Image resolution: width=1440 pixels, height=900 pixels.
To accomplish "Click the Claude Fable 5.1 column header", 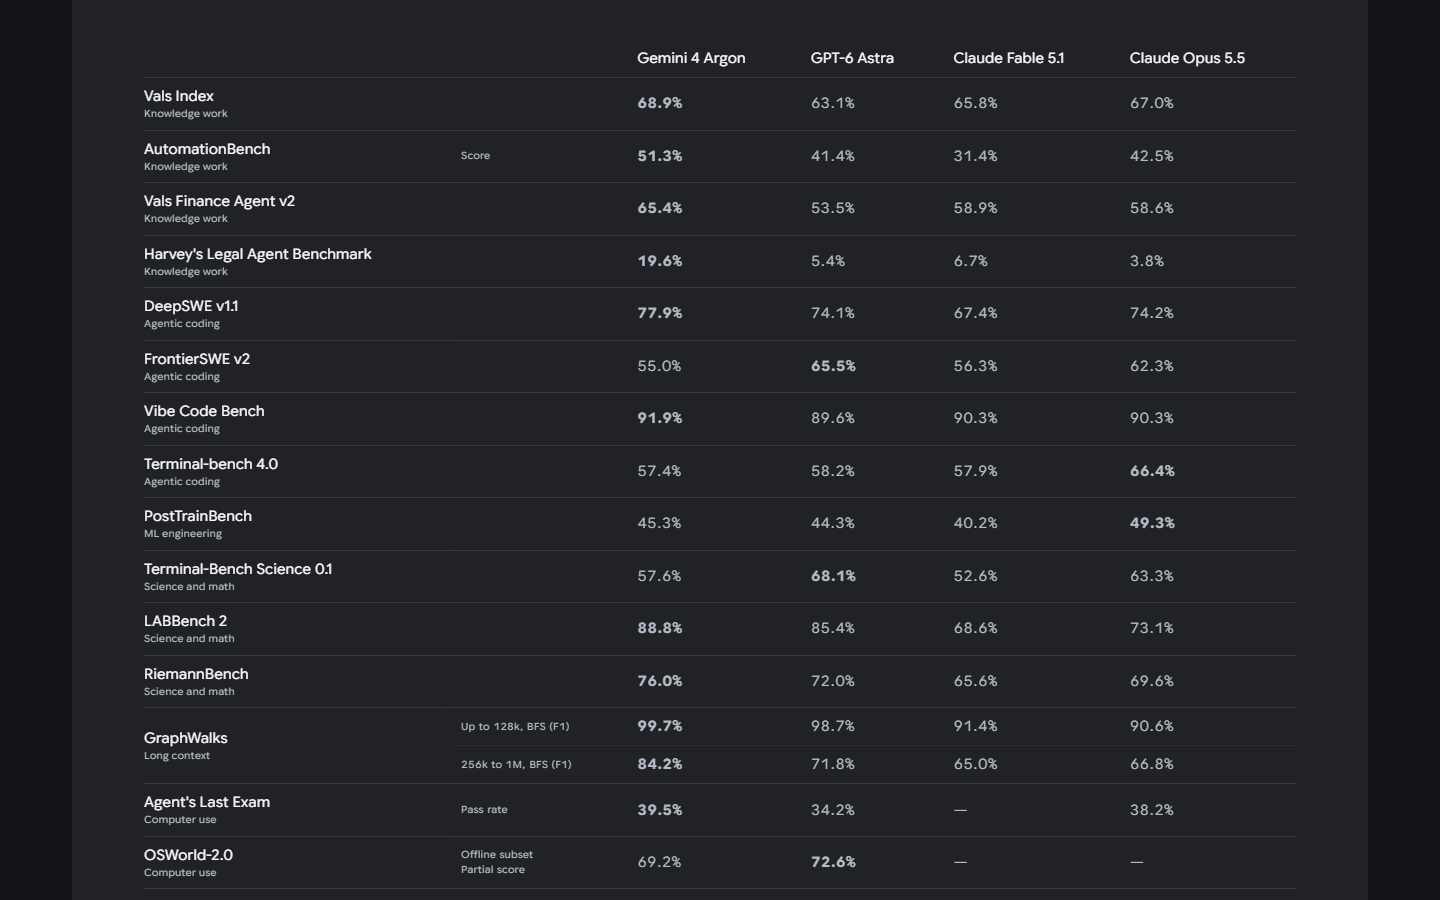I will coord(1008,58).
